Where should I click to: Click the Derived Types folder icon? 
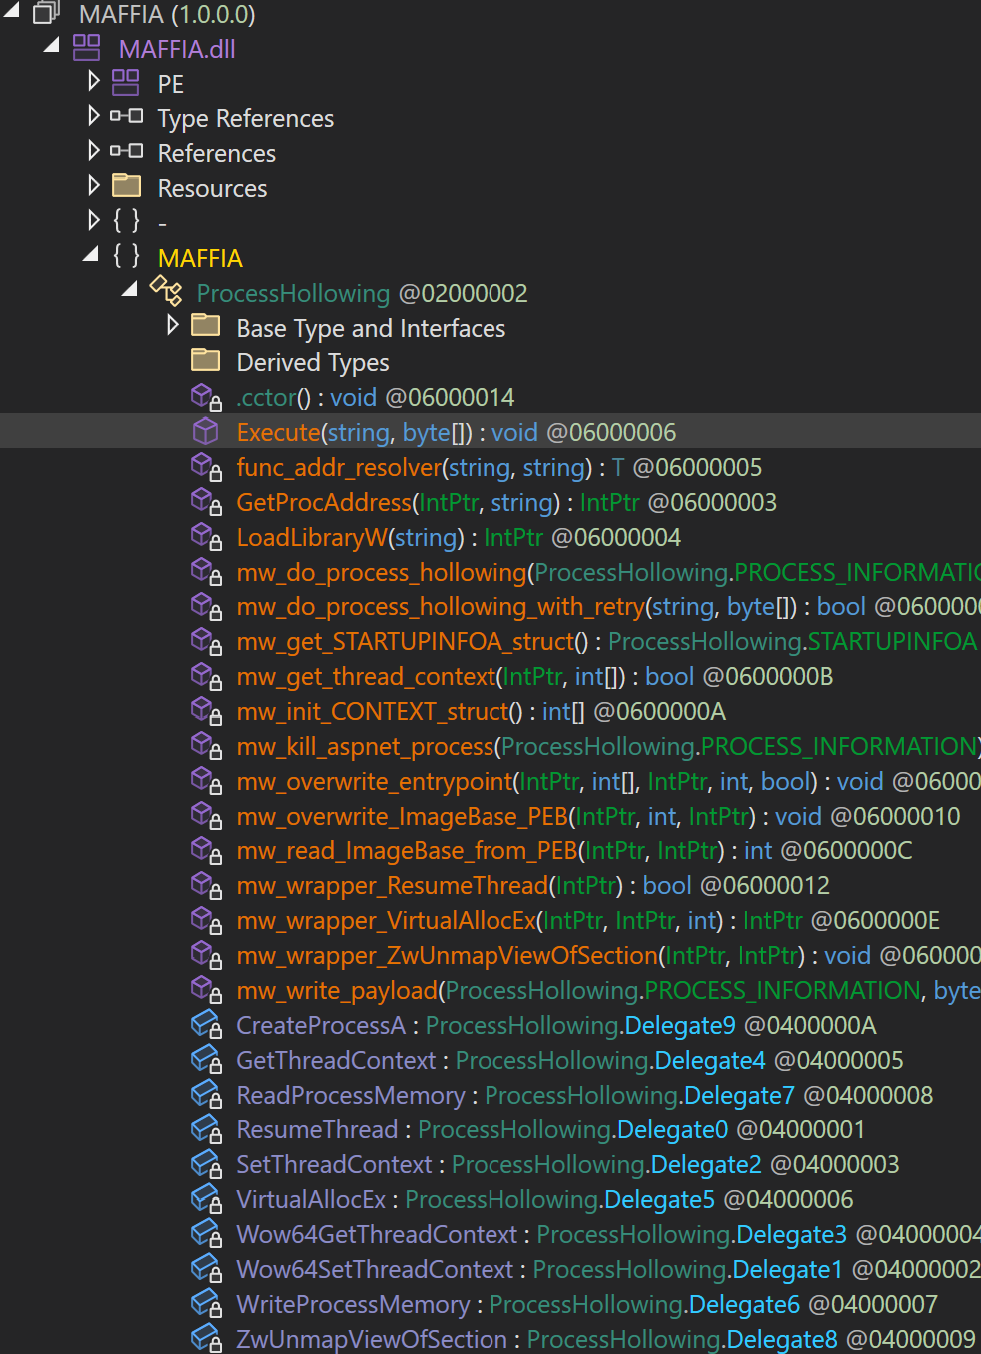tap(205, 361)
